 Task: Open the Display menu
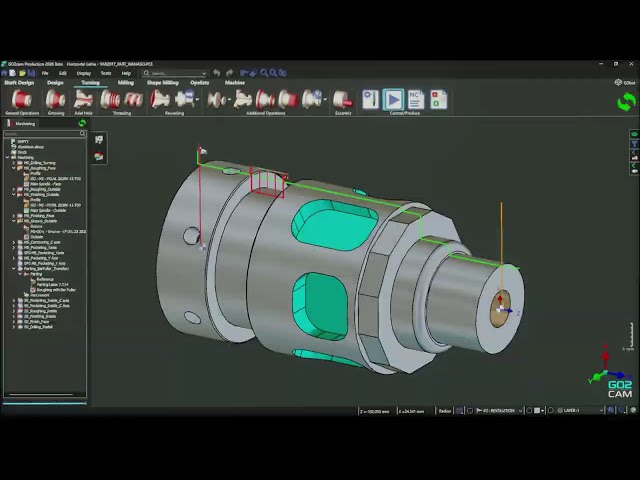coord(84,73)
